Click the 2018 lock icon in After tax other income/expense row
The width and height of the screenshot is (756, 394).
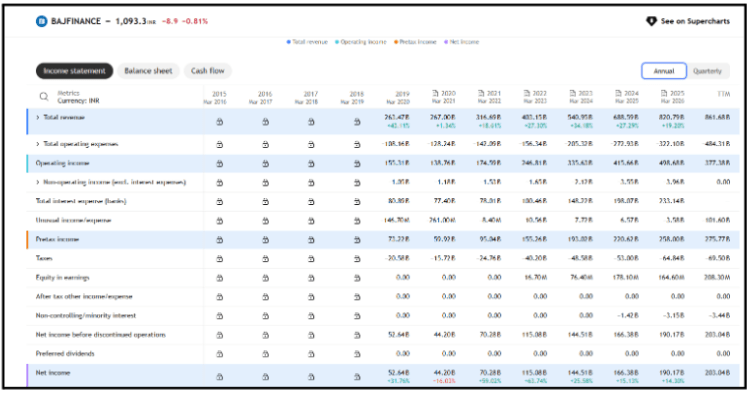tap(357, 297)
